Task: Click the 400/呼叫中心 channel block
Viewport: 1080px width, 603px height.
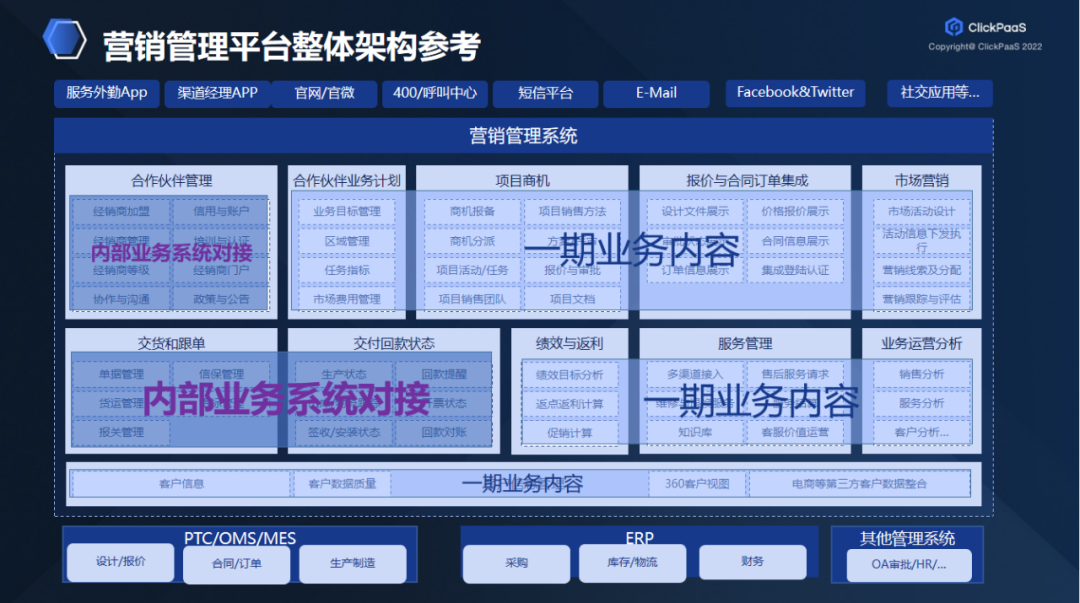Action: pos(435,93)
